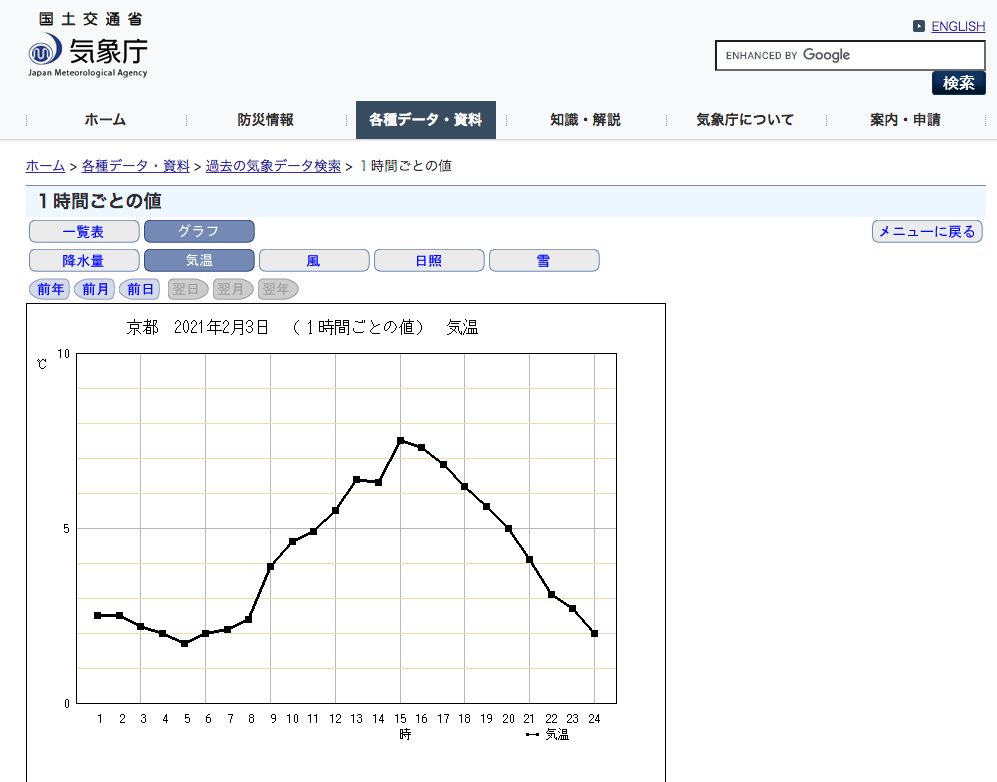997x782 pixels.
Task: Click the Japan Meteorological Agency logo
Action: (x=88, y=47)
